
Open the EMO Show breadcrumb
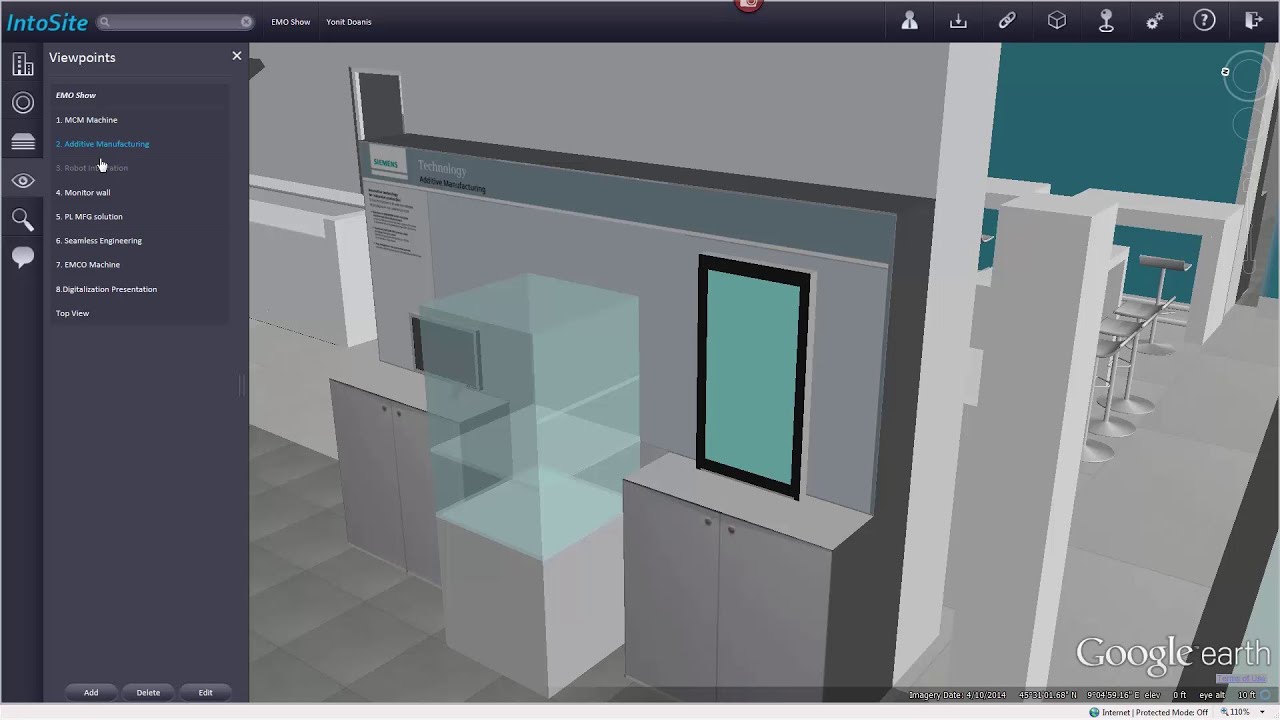[x=291, y=22]
